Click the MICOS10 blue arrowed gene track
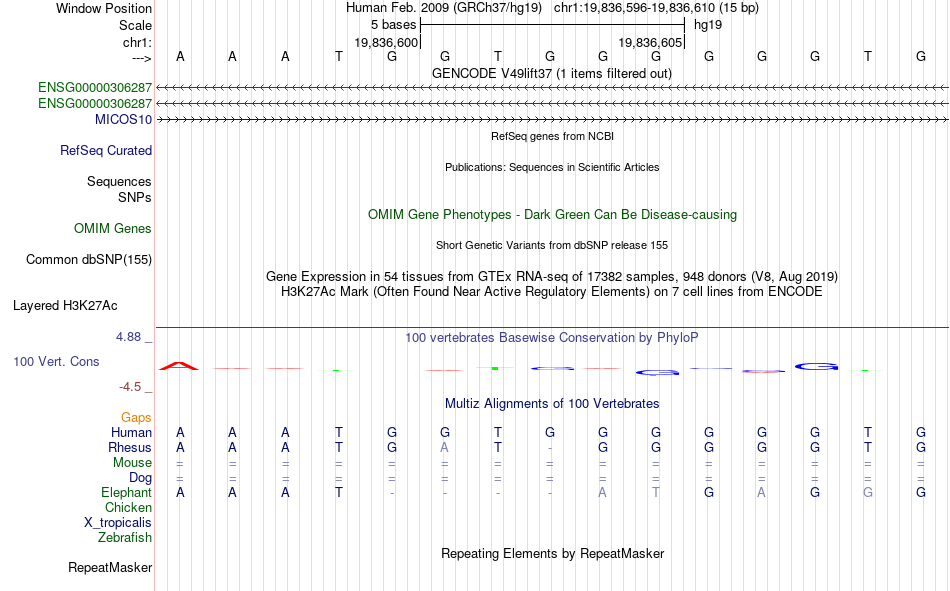This screenshot has width=950, height=591. click(552, 119)
